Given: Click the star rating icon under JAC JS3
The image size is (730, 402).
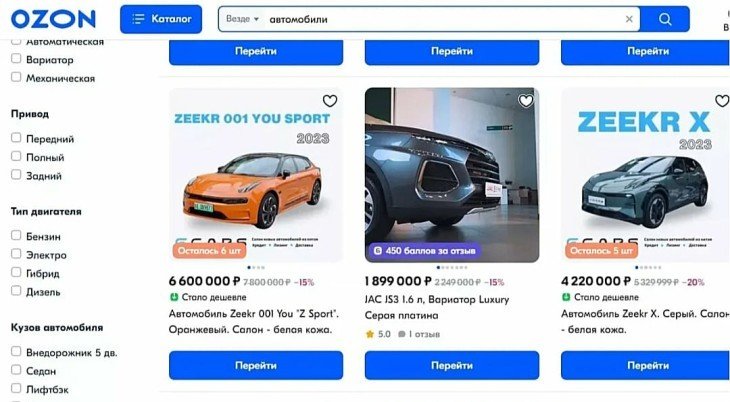Looking at the screenshot, I should (370, 334).
